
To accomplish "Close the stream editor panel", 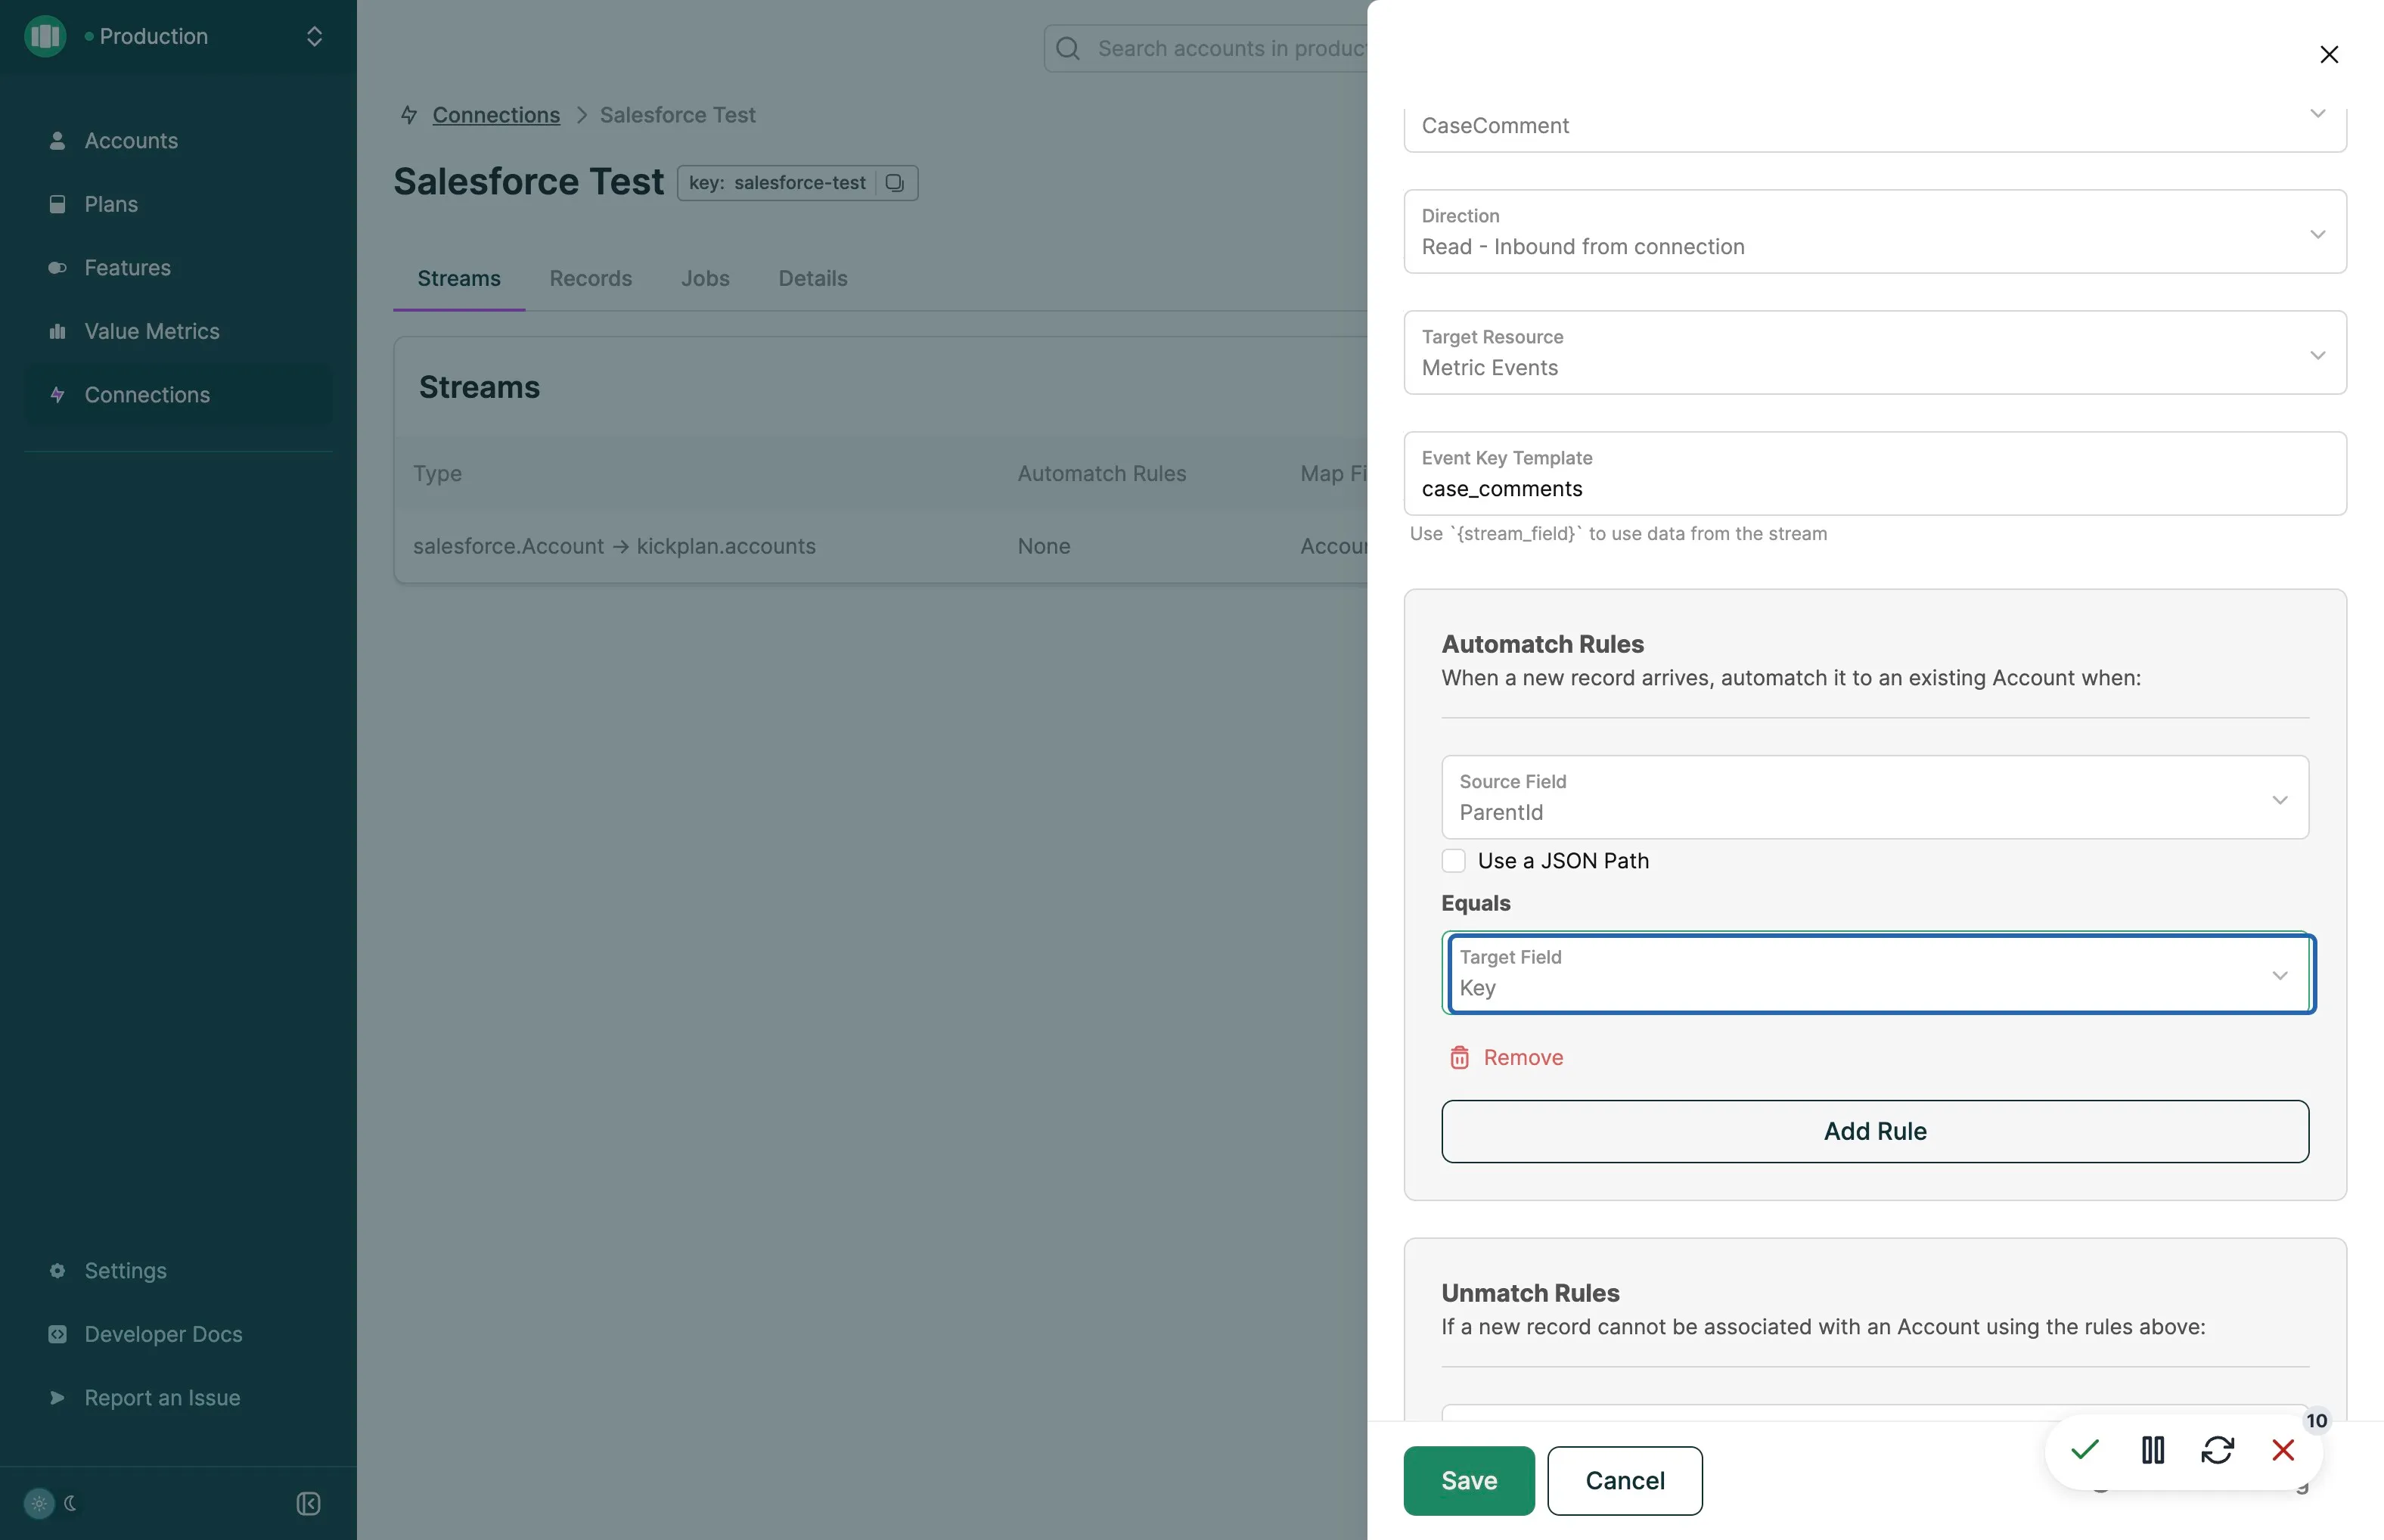I will point(2329,54).
